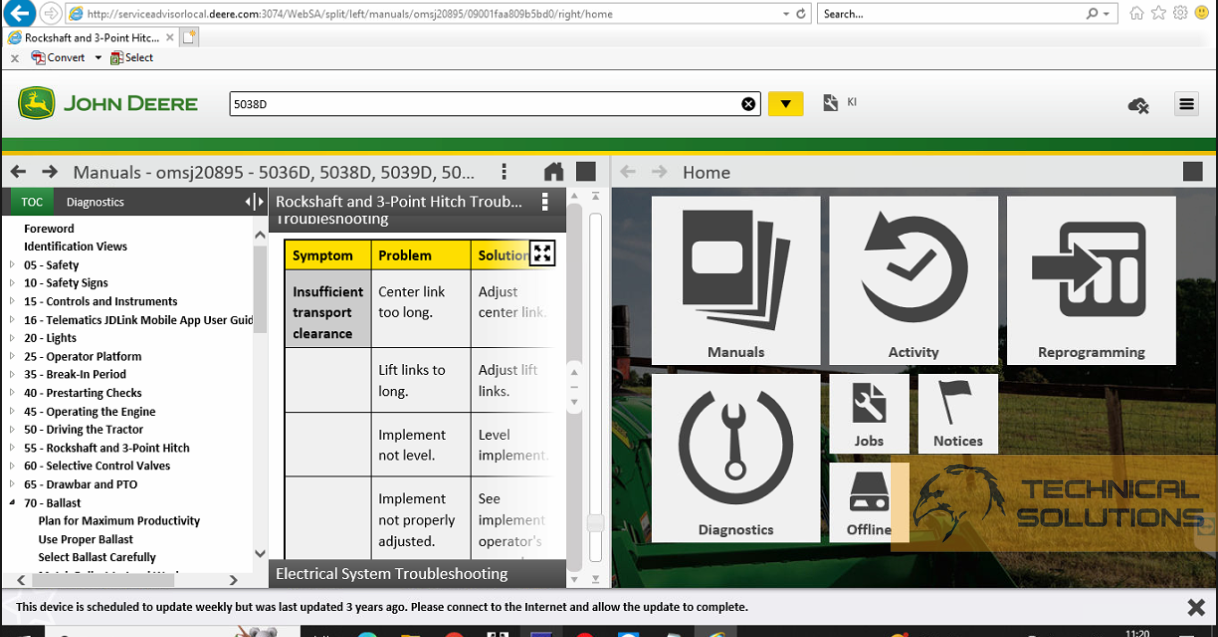Switch to the Diagnostics tab
The image size is (1218, 637).
click(94, 201)
